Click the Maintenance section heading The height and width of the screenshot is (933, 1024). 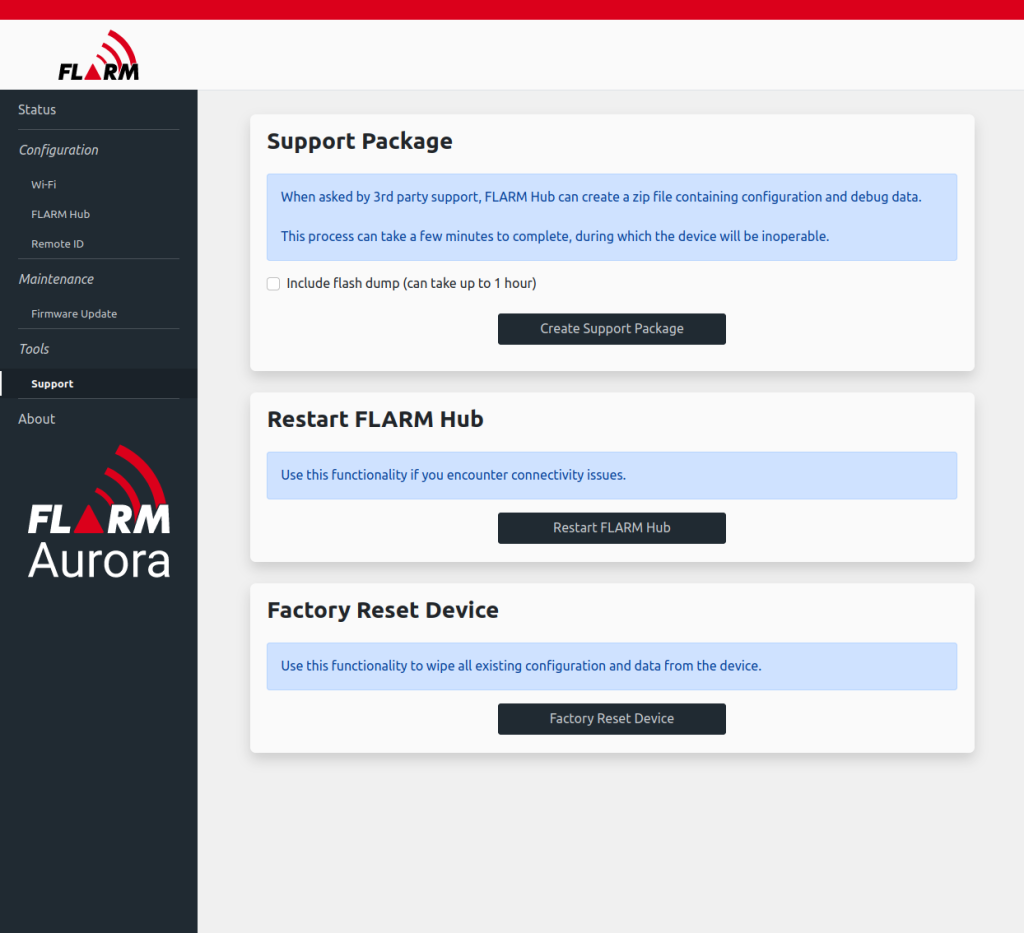pos(56,279)
